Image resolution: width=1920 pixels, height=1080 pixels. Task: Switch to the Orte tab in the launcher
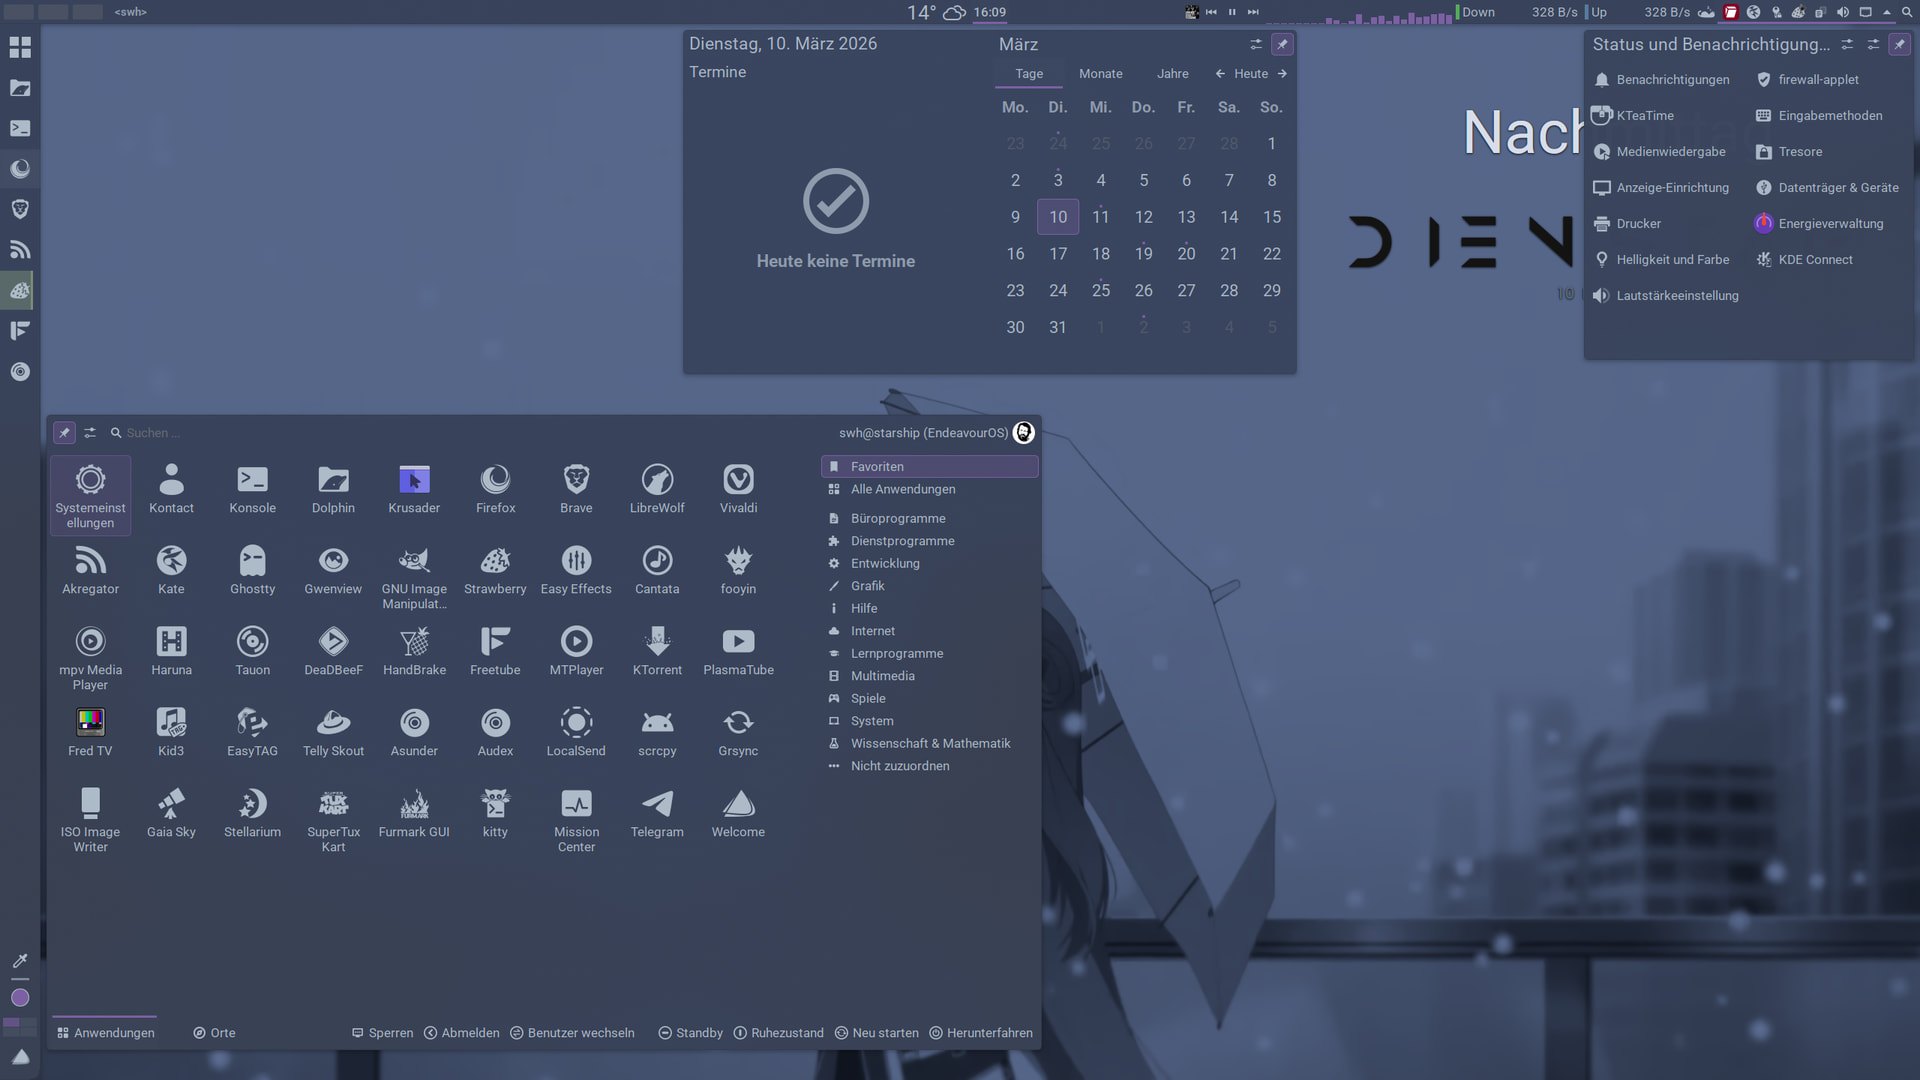tap(214, 1033)
